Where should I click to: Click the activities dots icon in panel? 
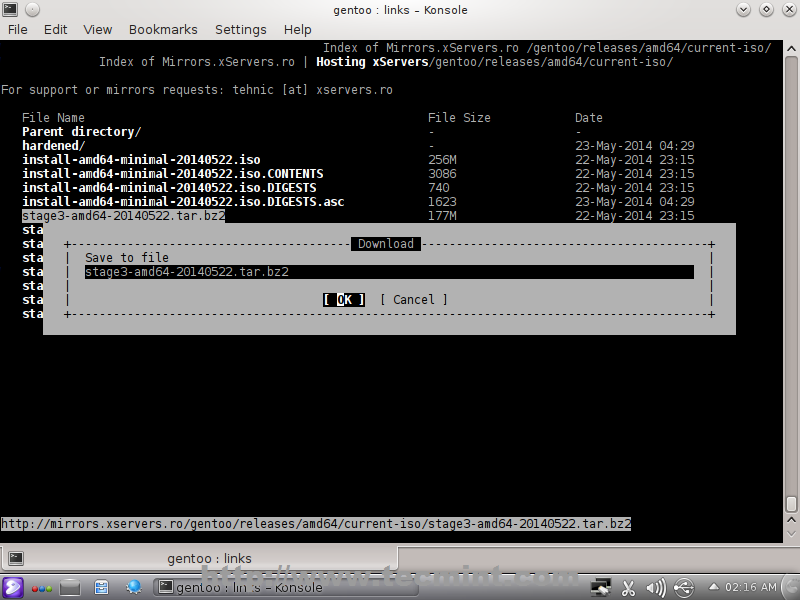(x=42, y=587)
